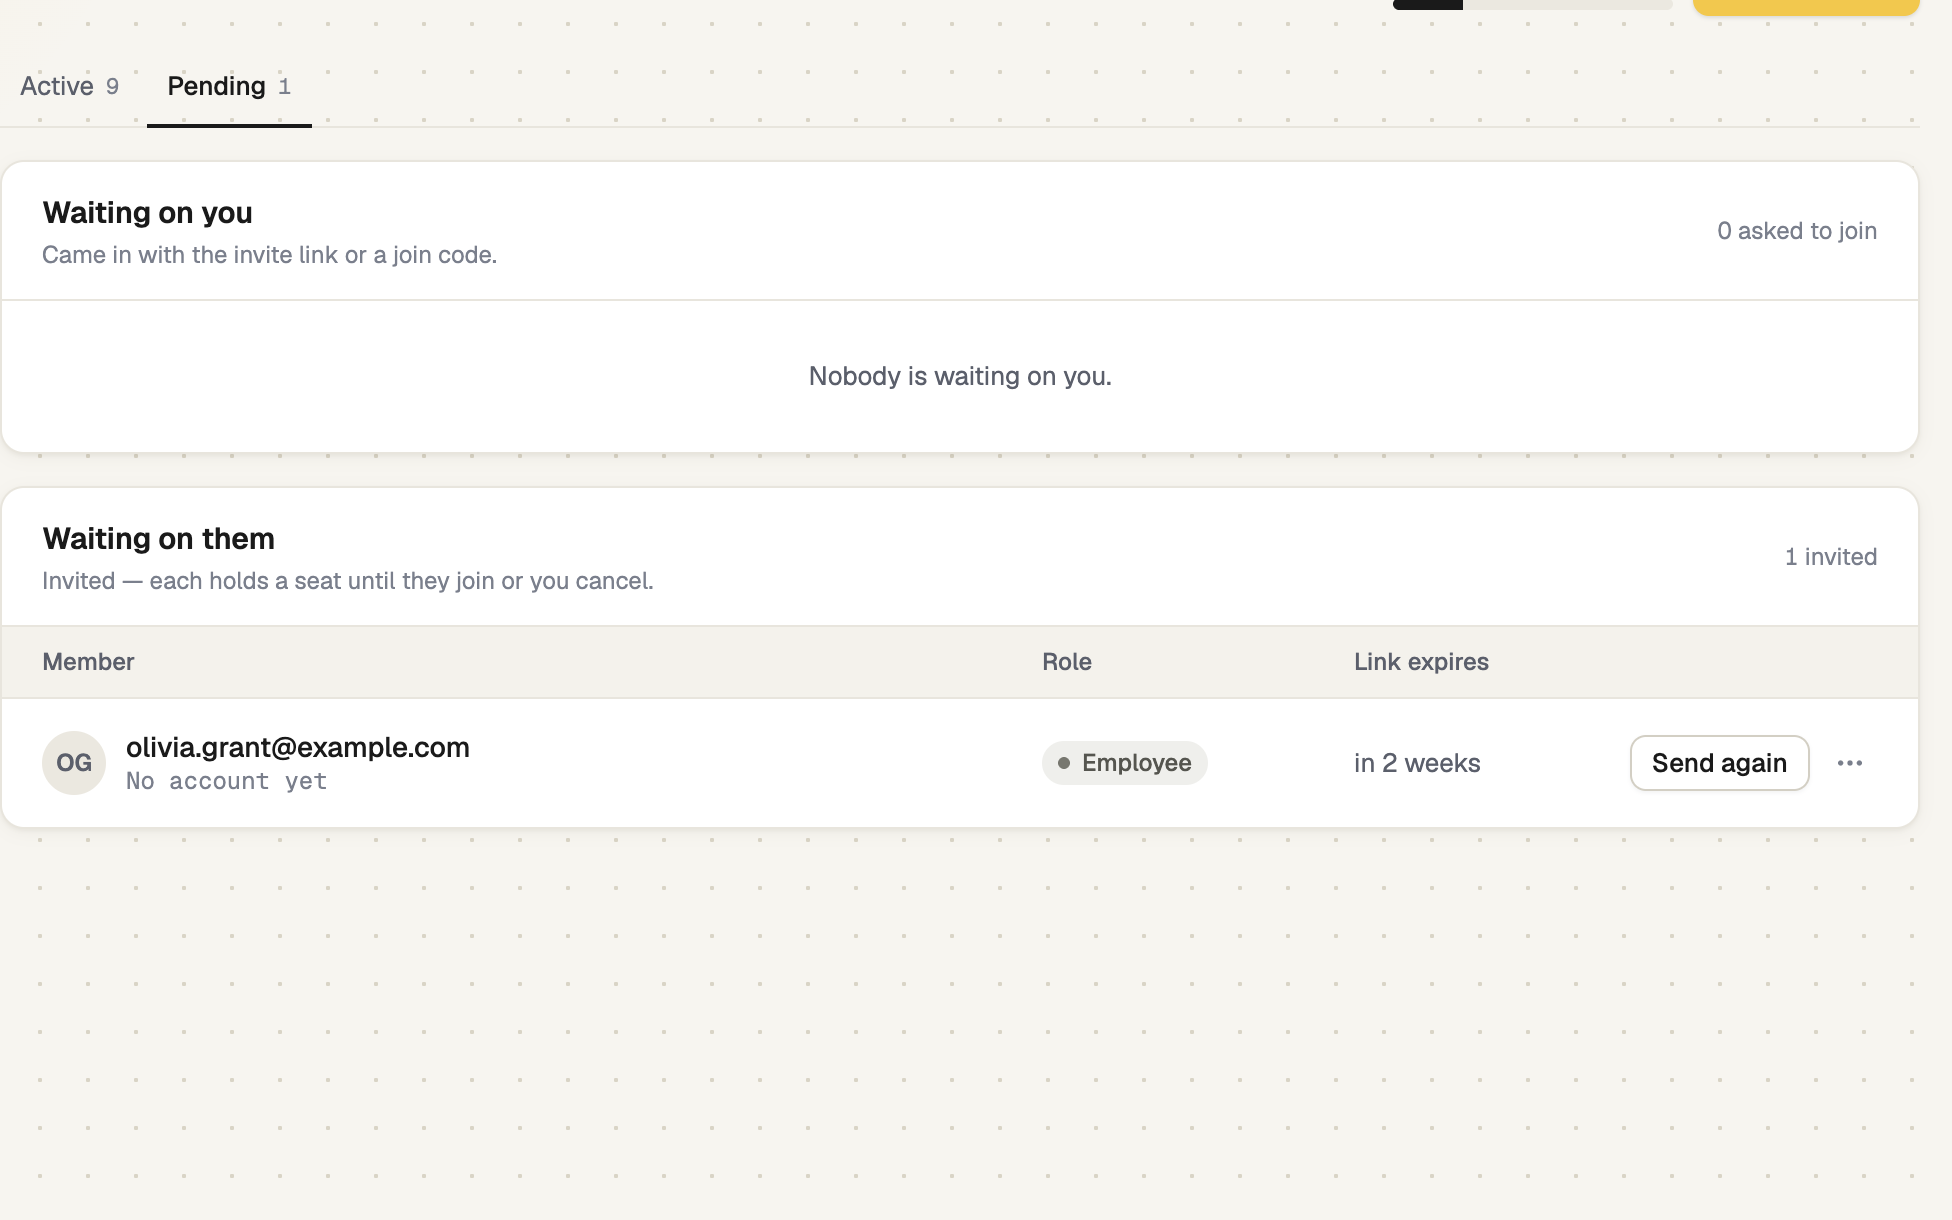Select the Pending tab
Image resolution: width=1952 pixels, height=1220 pixels.
(229, 87)
